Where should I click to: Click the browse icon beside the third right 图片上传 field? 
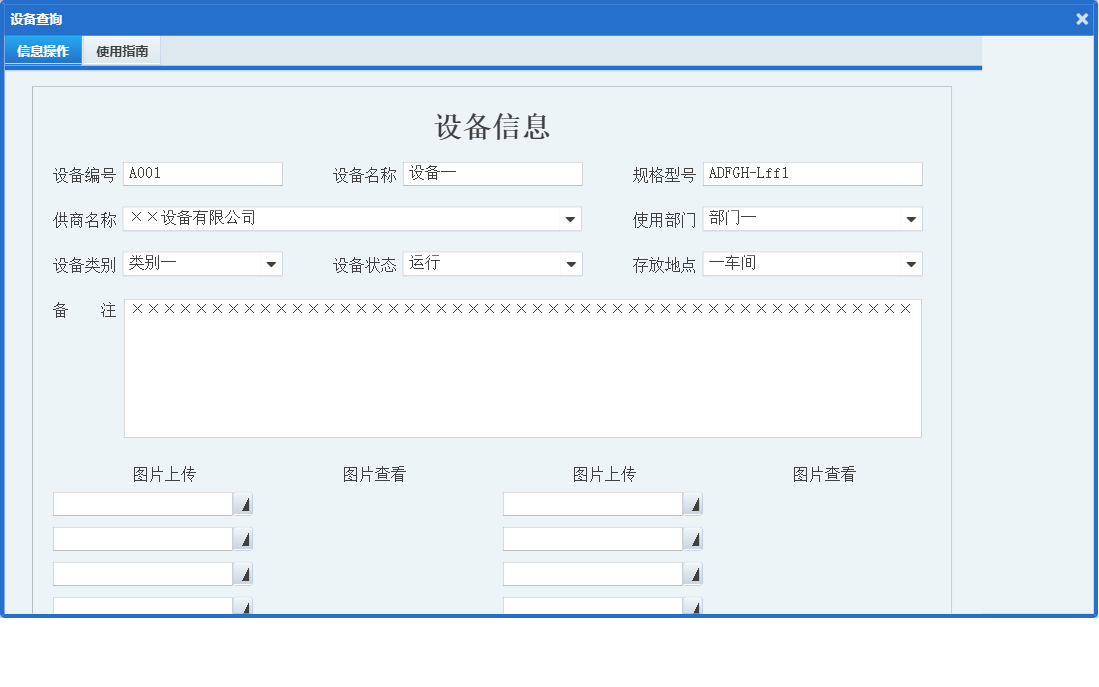[x=695, y=573]
